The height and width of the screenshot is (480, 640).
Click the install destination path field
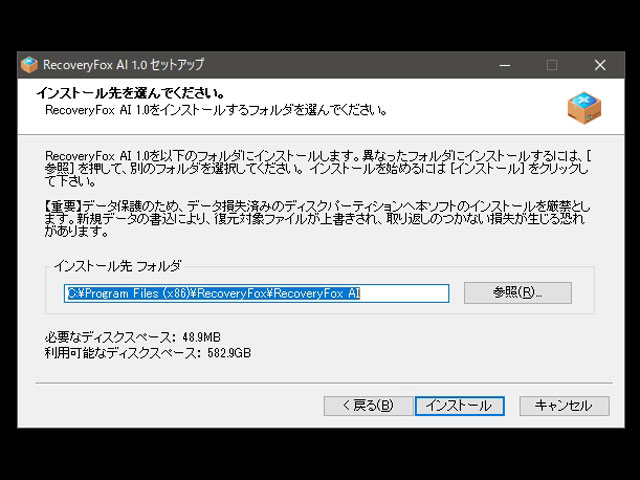pos(257,293)
